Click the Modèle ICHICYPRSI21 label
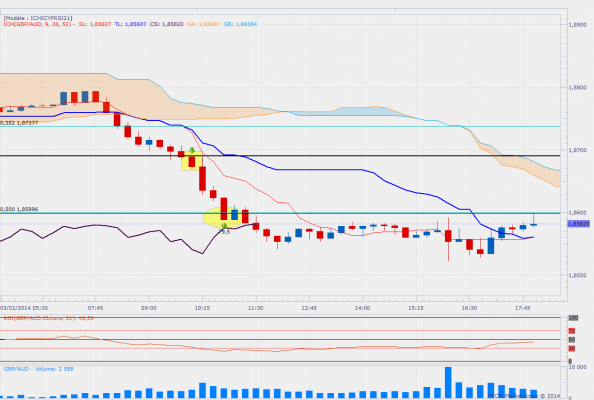Viewport: 594px width, 400px height. pyautogui.click(x=38, y=18)
